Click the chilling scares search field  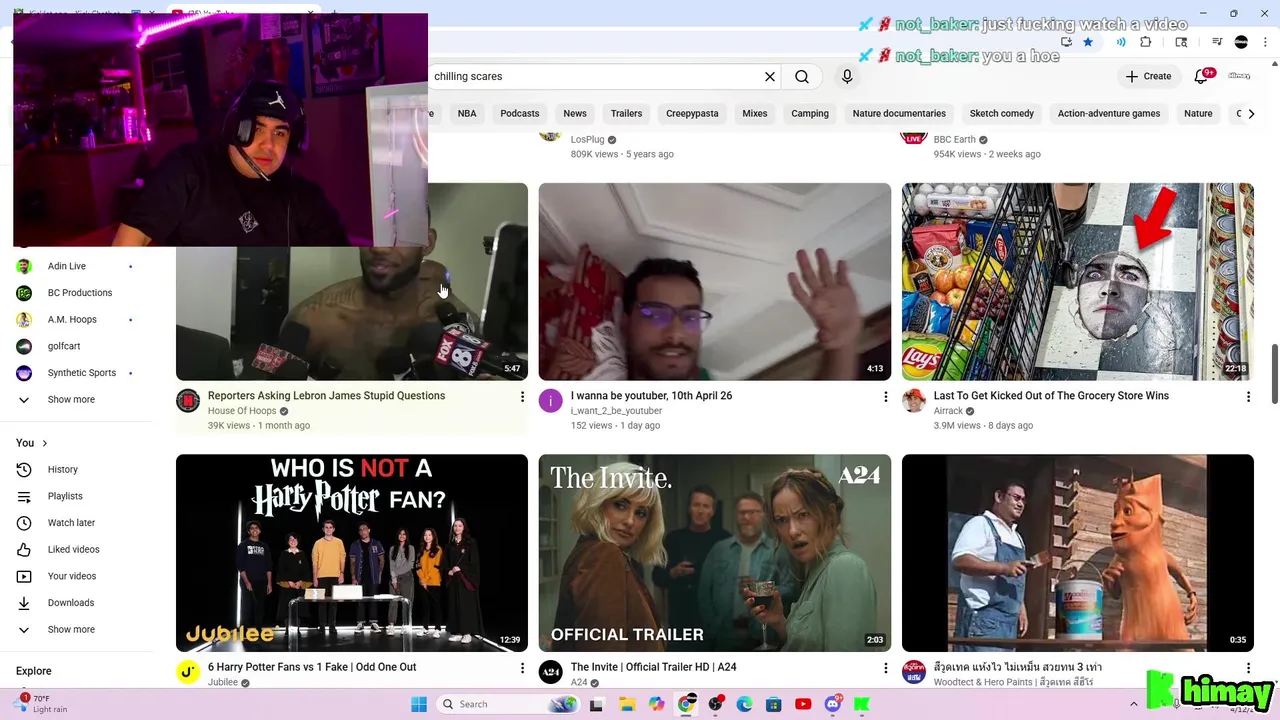click(595, 76)
